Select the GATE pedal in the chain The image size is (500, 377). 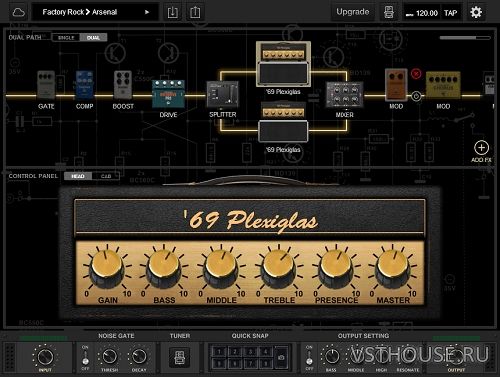click(x=46, y=85)
